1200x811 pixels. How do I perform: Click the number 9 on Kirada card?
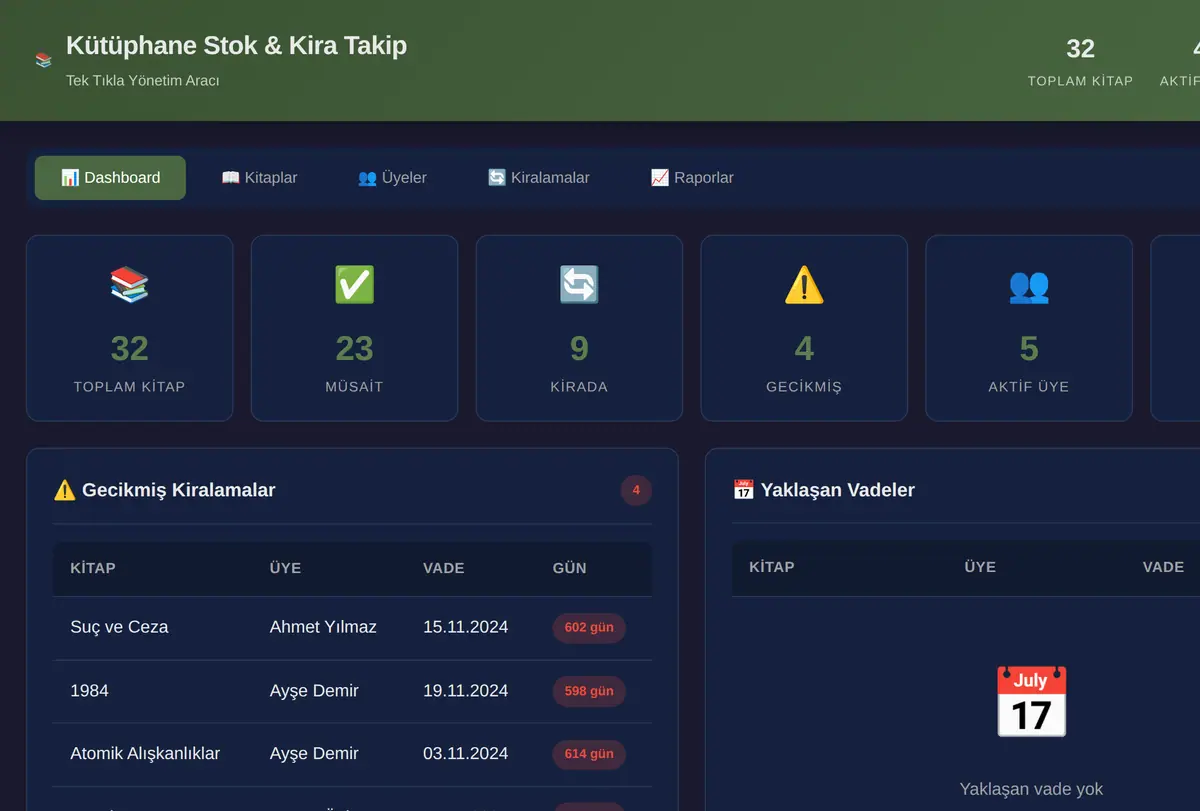tap(579, 348)
